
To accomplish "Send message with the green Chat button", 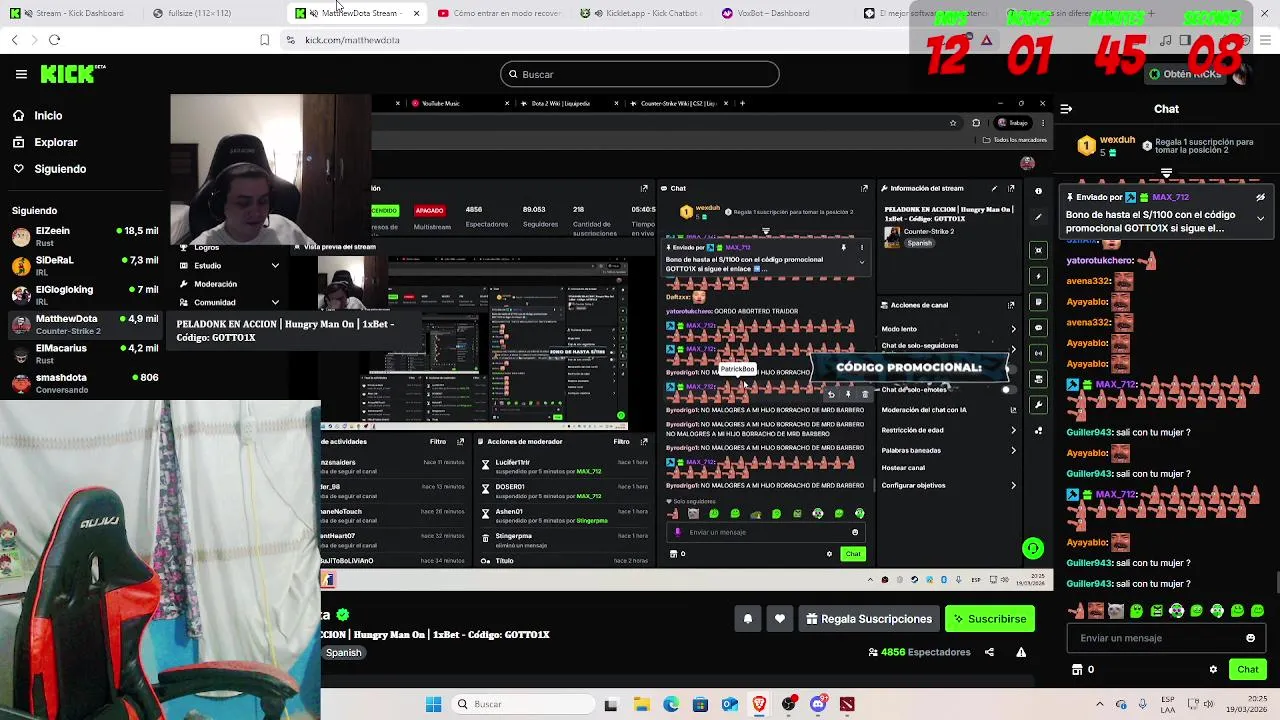I will (x=1248, y=670).
